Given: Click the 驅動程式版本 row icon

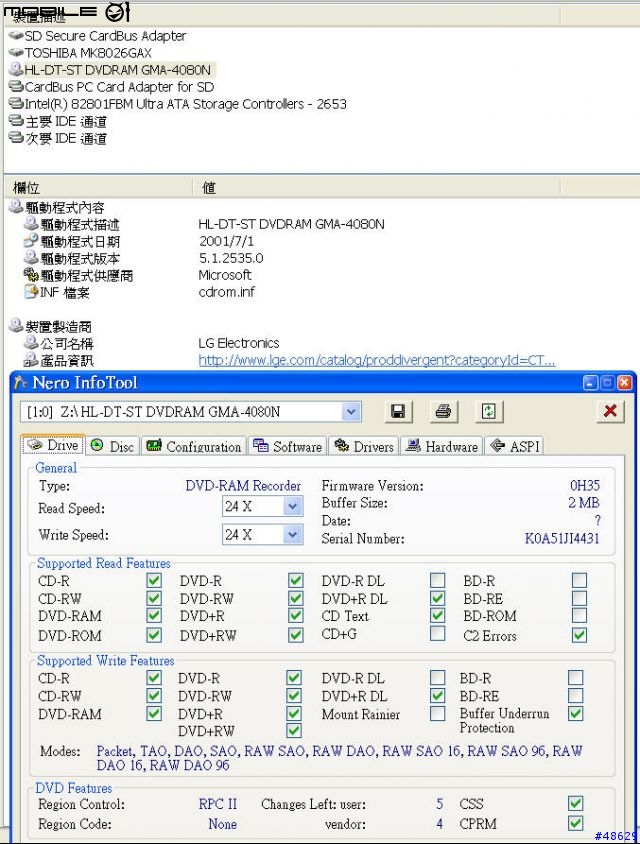Looking at the screenshot, I should [x=31, y=258].
